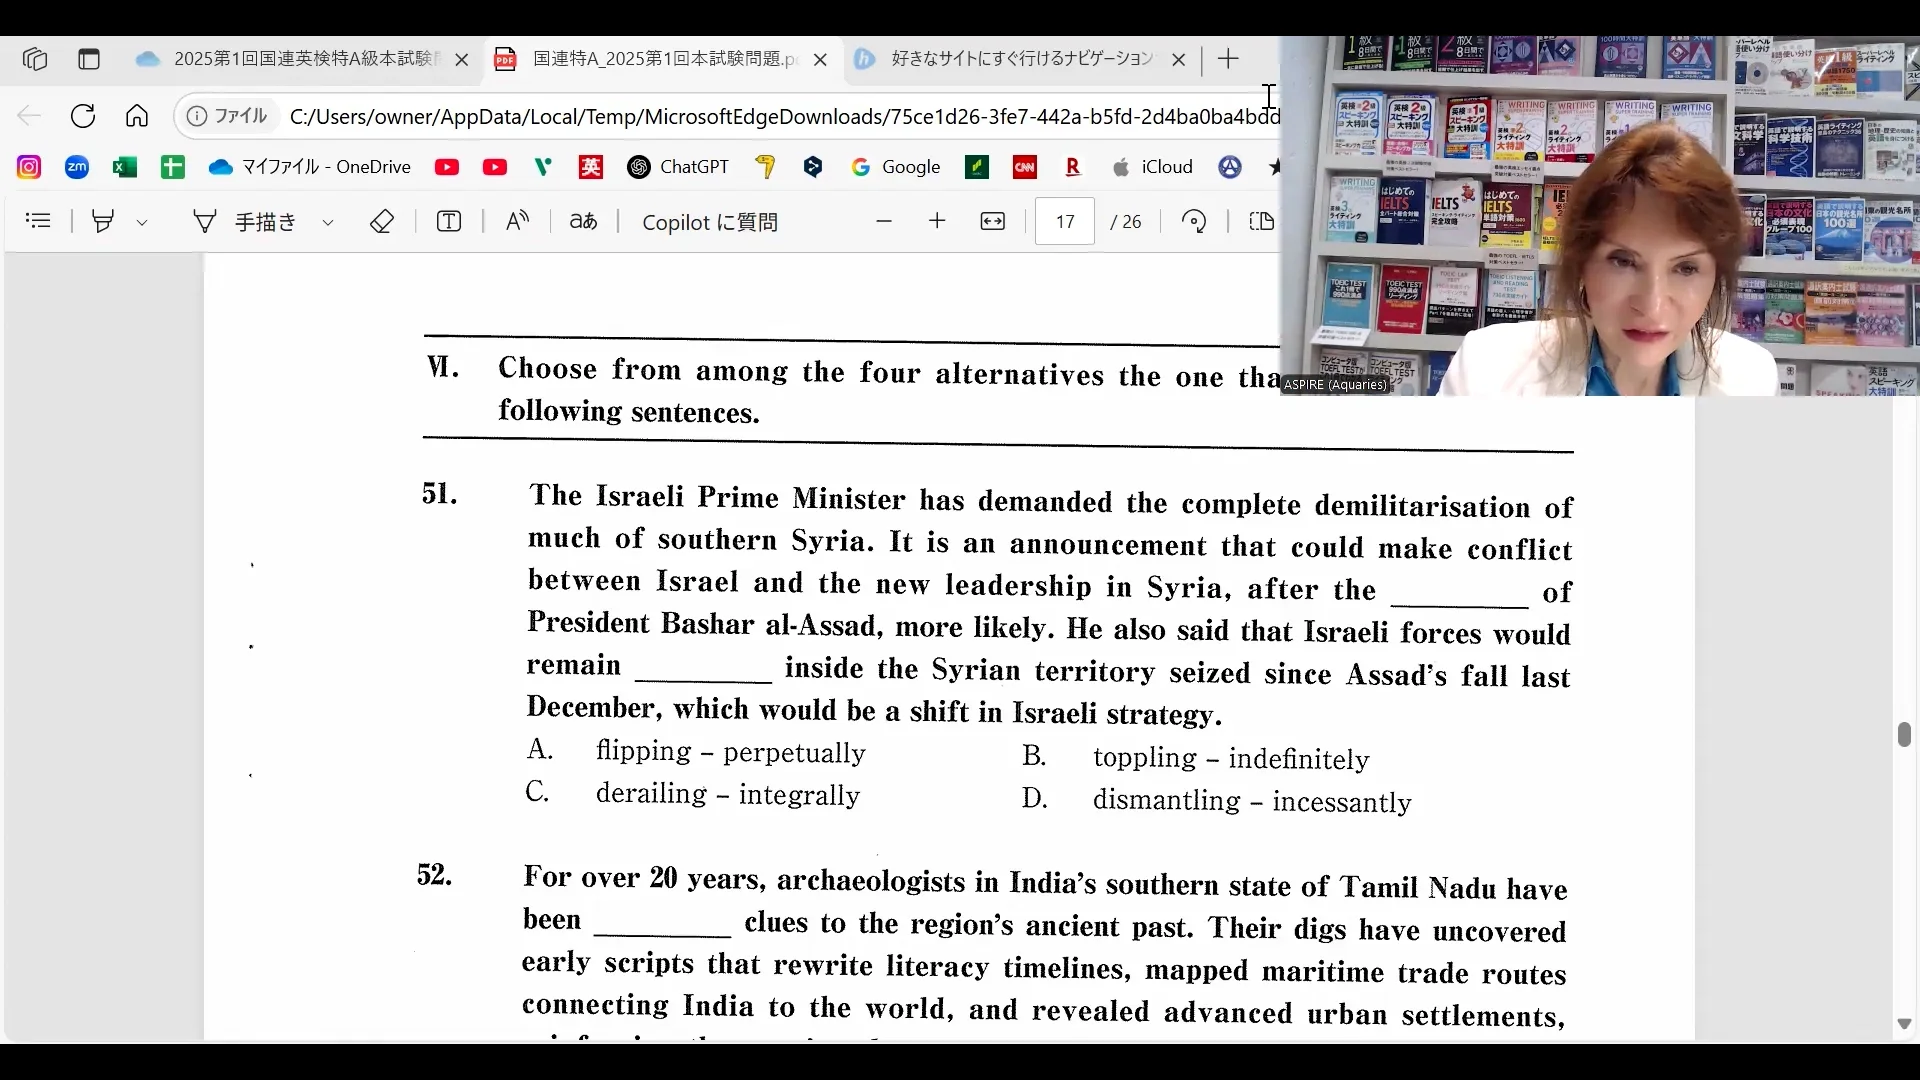Switch to the 2025第1回国連英検特A級本試験 tab

[300, 59]
